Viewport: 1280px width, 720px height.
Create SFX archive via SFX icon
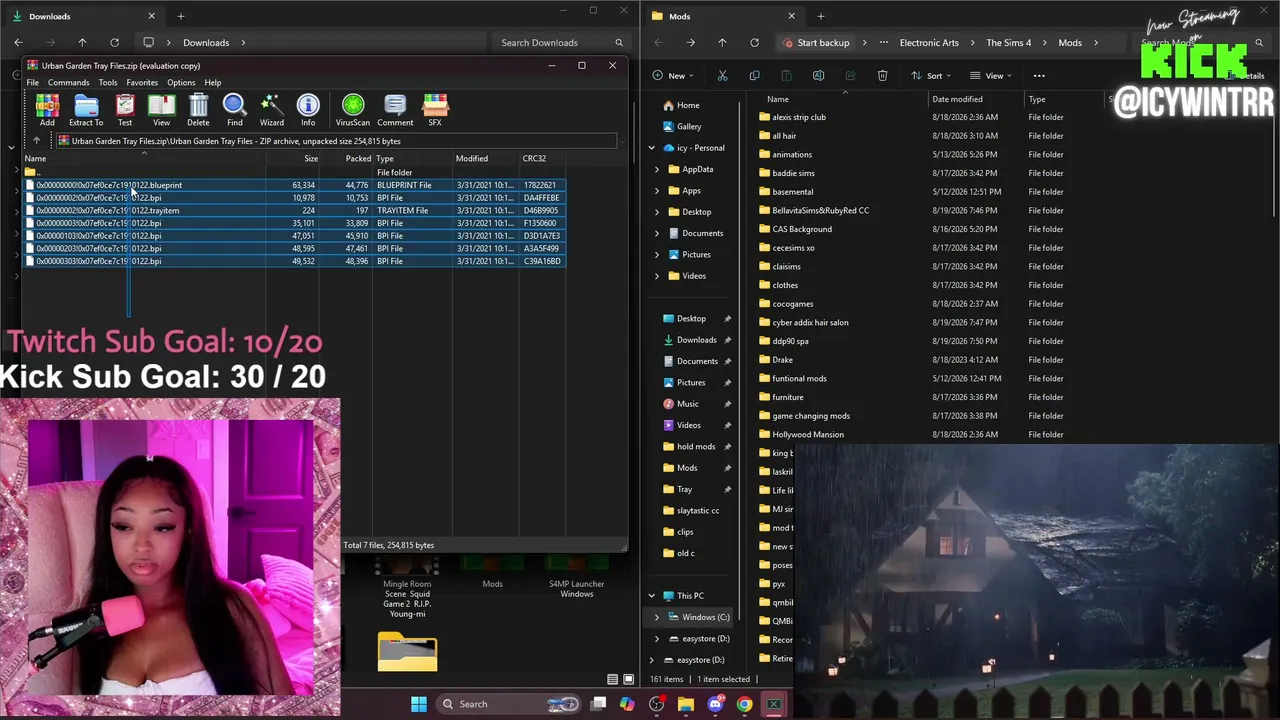point(435,109)
